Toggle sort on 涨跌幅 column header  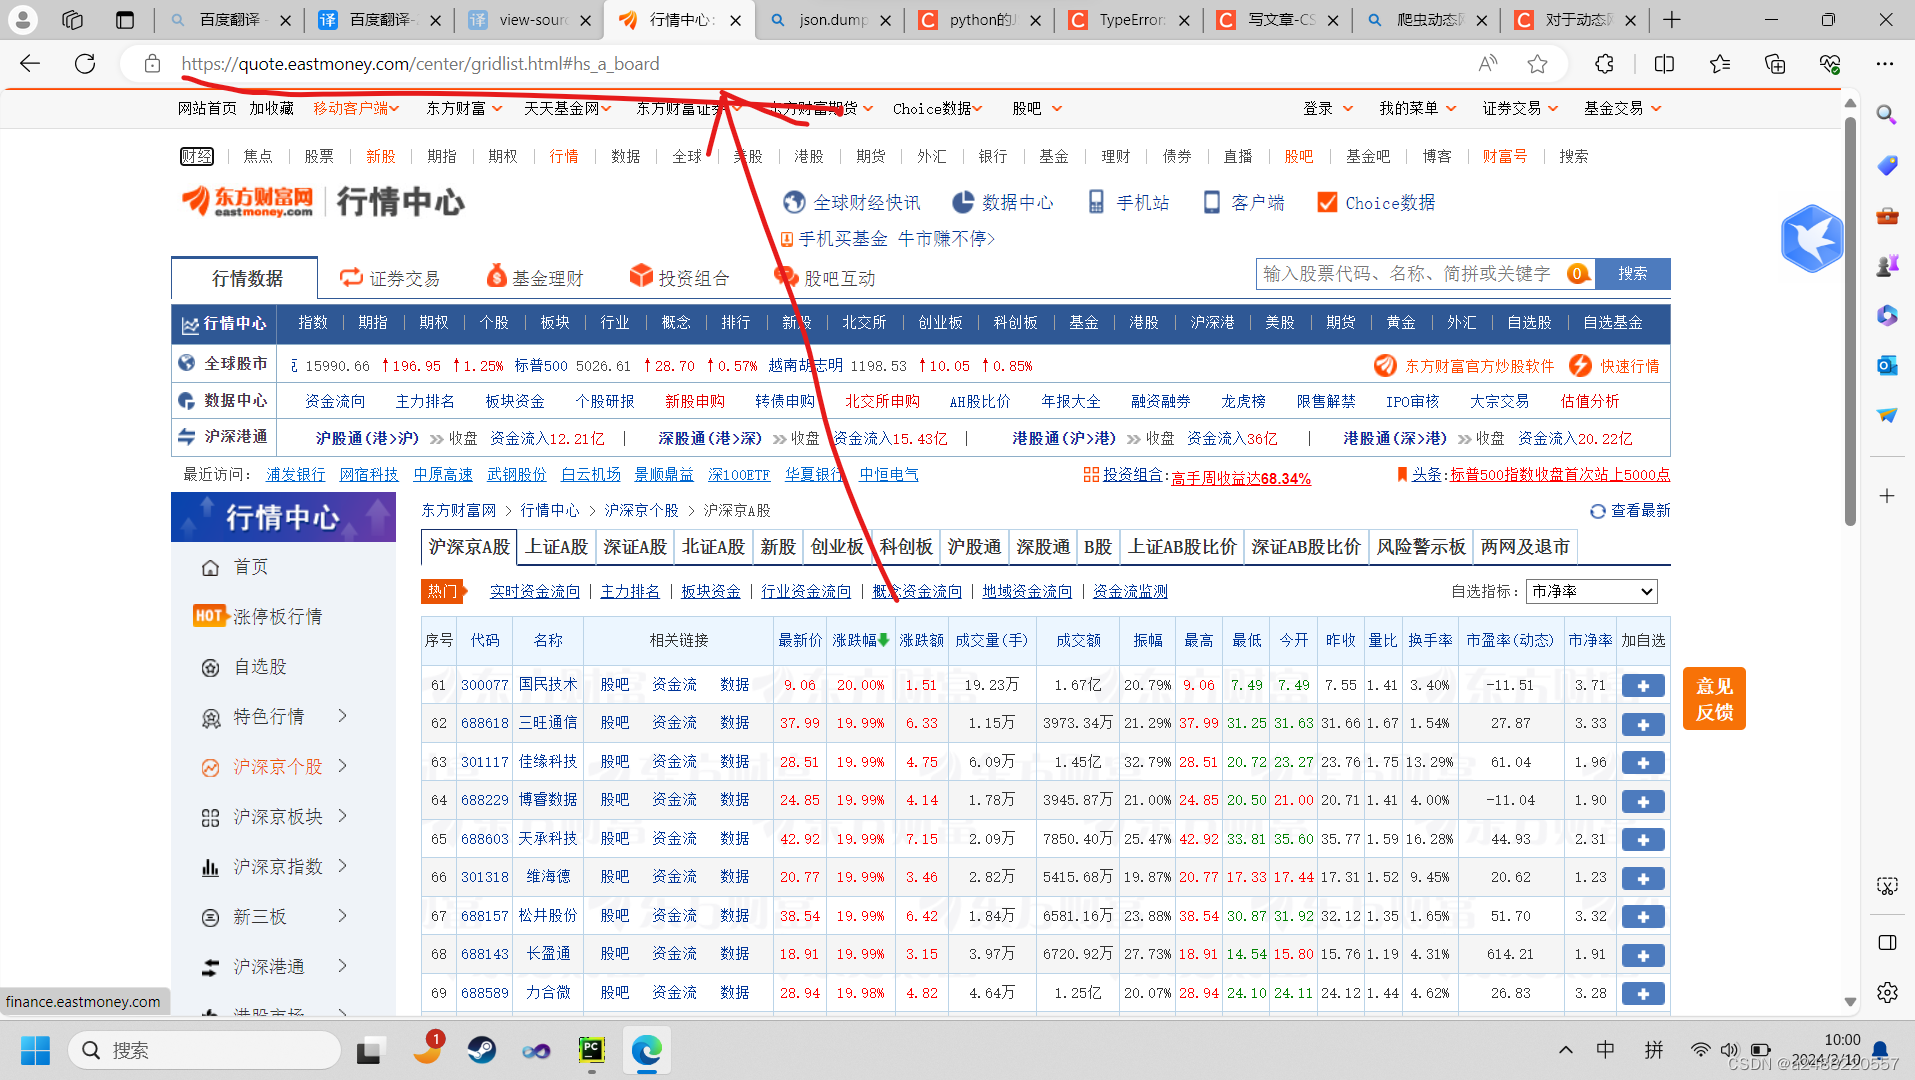coord(860,640)
